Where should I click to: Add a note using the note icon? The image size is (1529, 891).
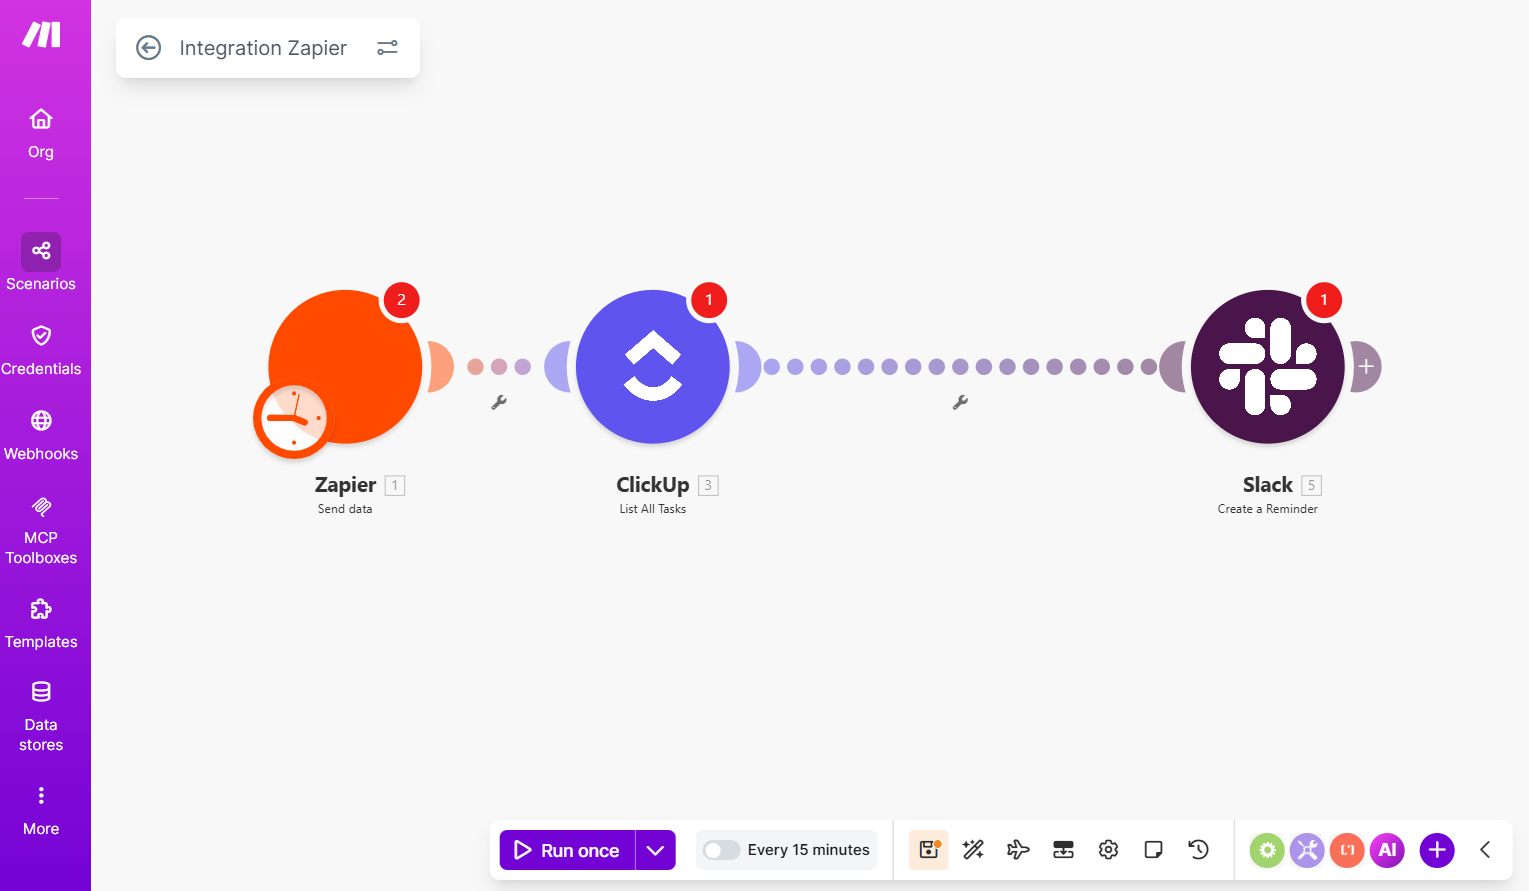coord(1153,849)
